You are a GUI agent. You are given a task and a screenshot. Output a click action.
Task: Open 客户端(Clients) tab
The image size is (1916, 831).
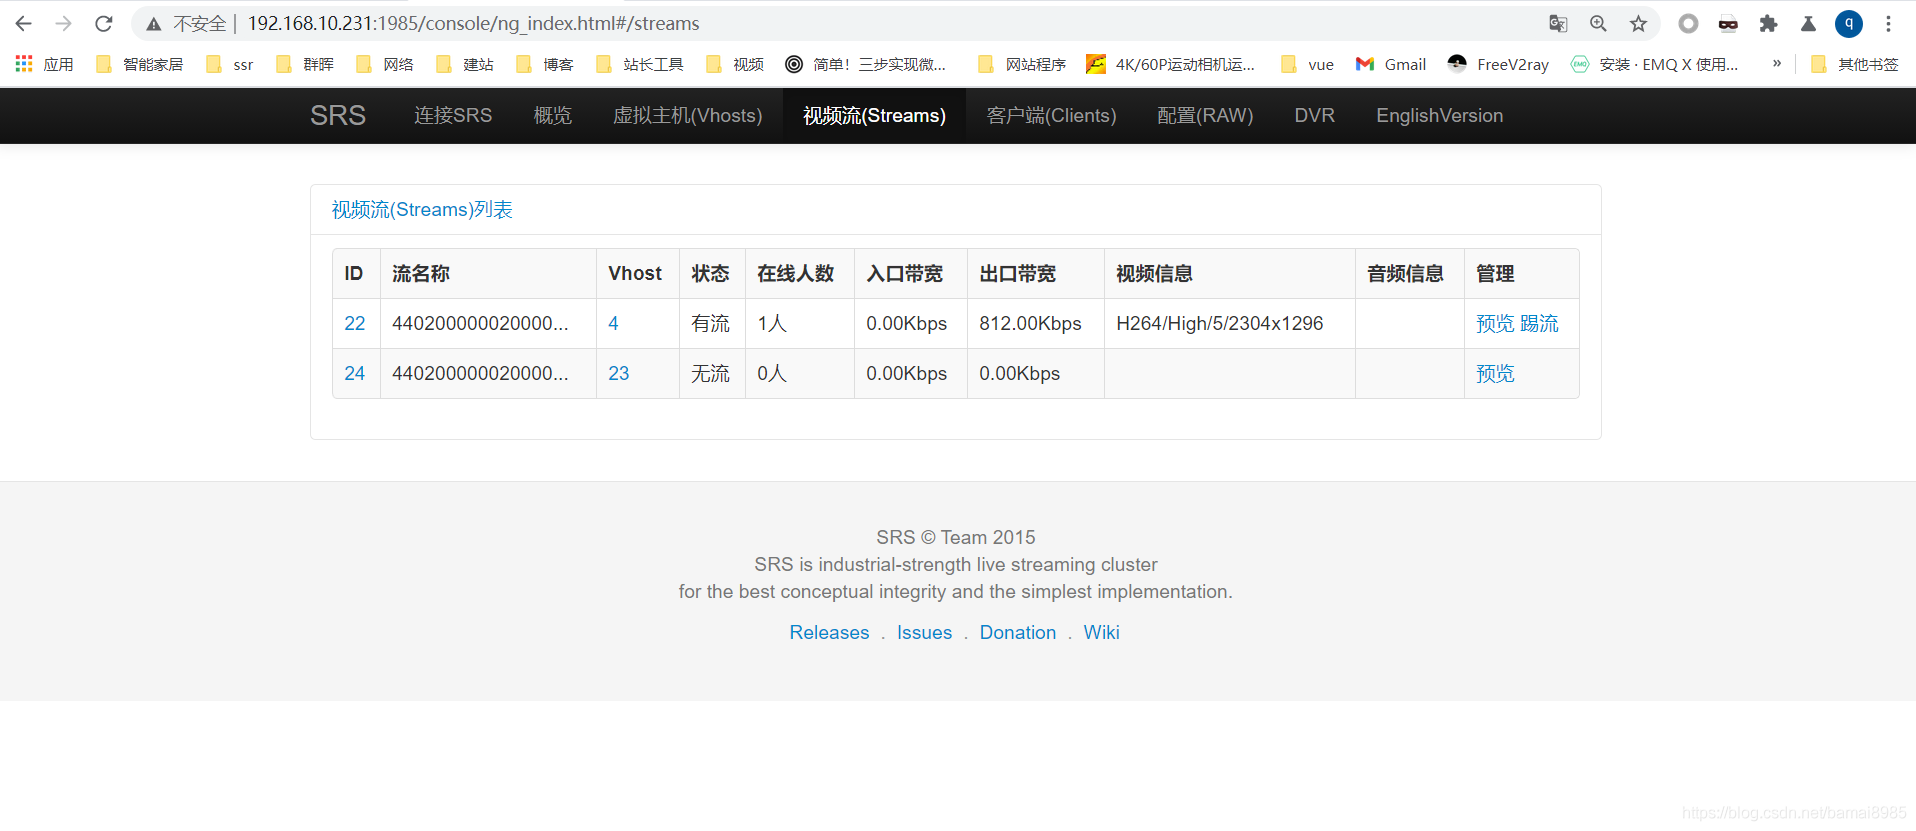click(1052, 115)
